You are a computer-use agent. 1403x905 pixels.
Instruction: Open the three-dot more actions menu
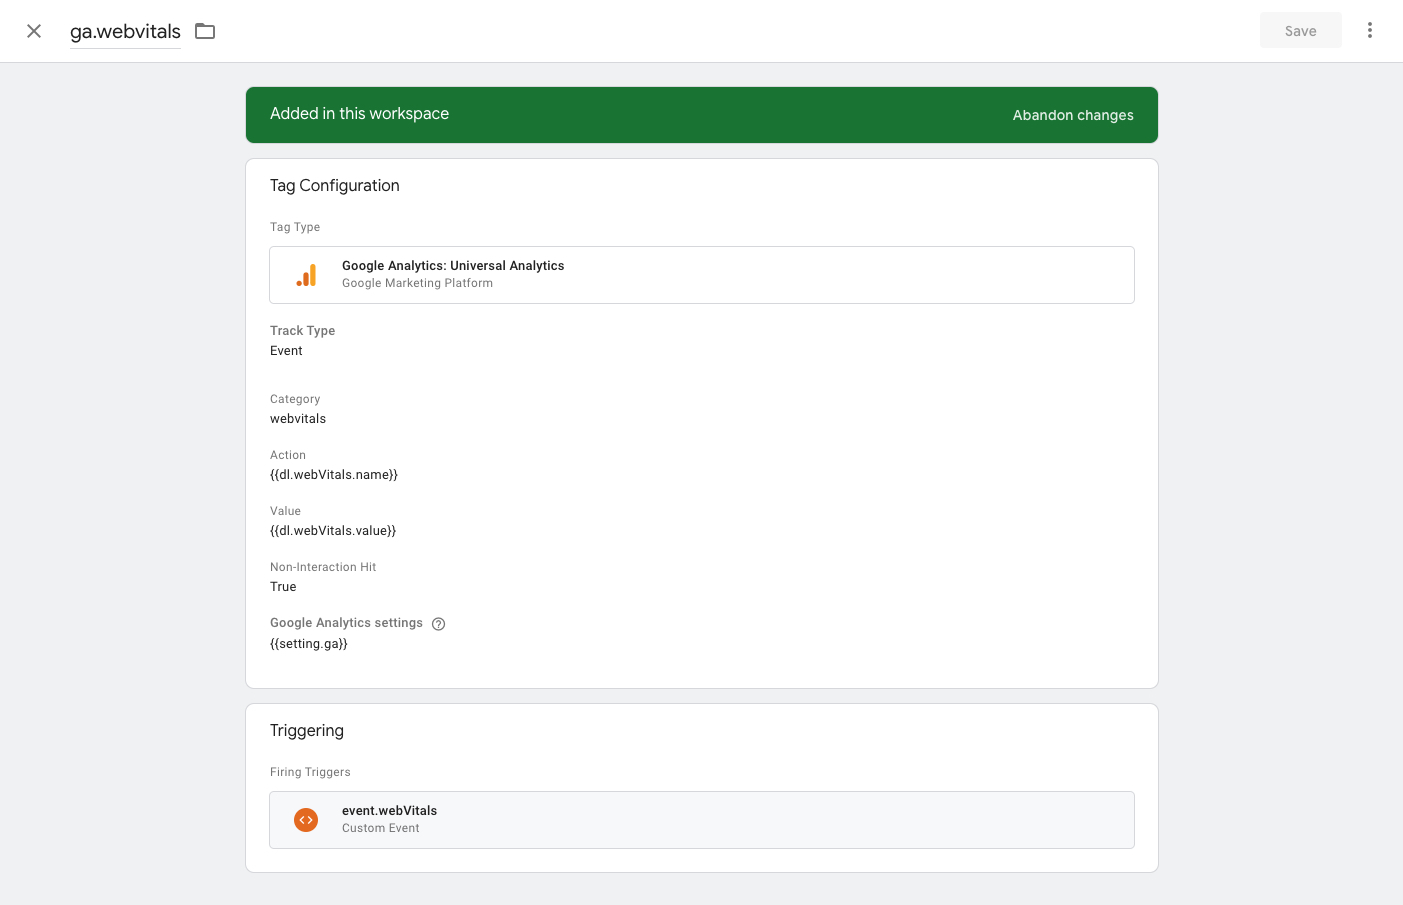click(x=1369, y=31)
